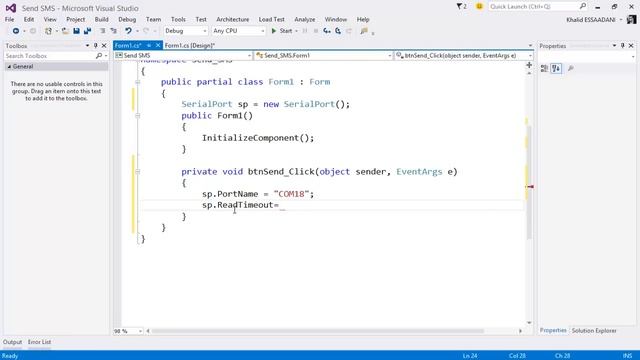Click the Quick Launch magnifier icon
The height and width of the screenshot is (360, 640).
coord(582,6)
